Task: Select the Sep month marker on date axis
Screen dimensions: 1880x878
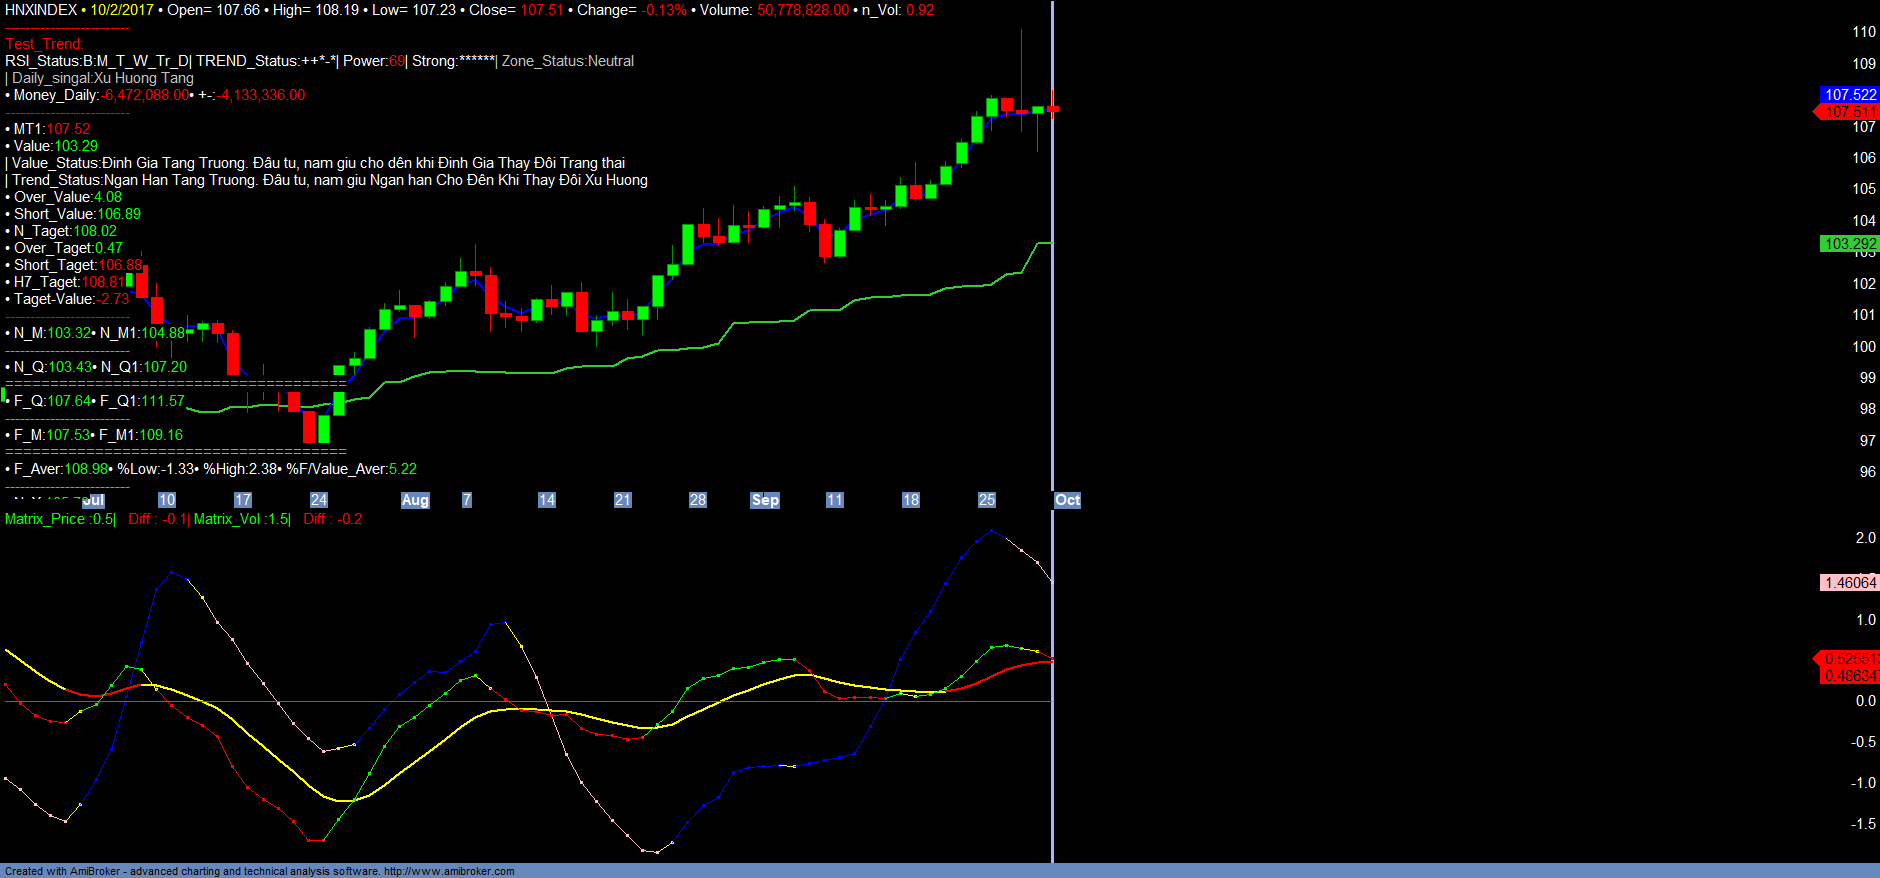Action: (x=765, y=500)
